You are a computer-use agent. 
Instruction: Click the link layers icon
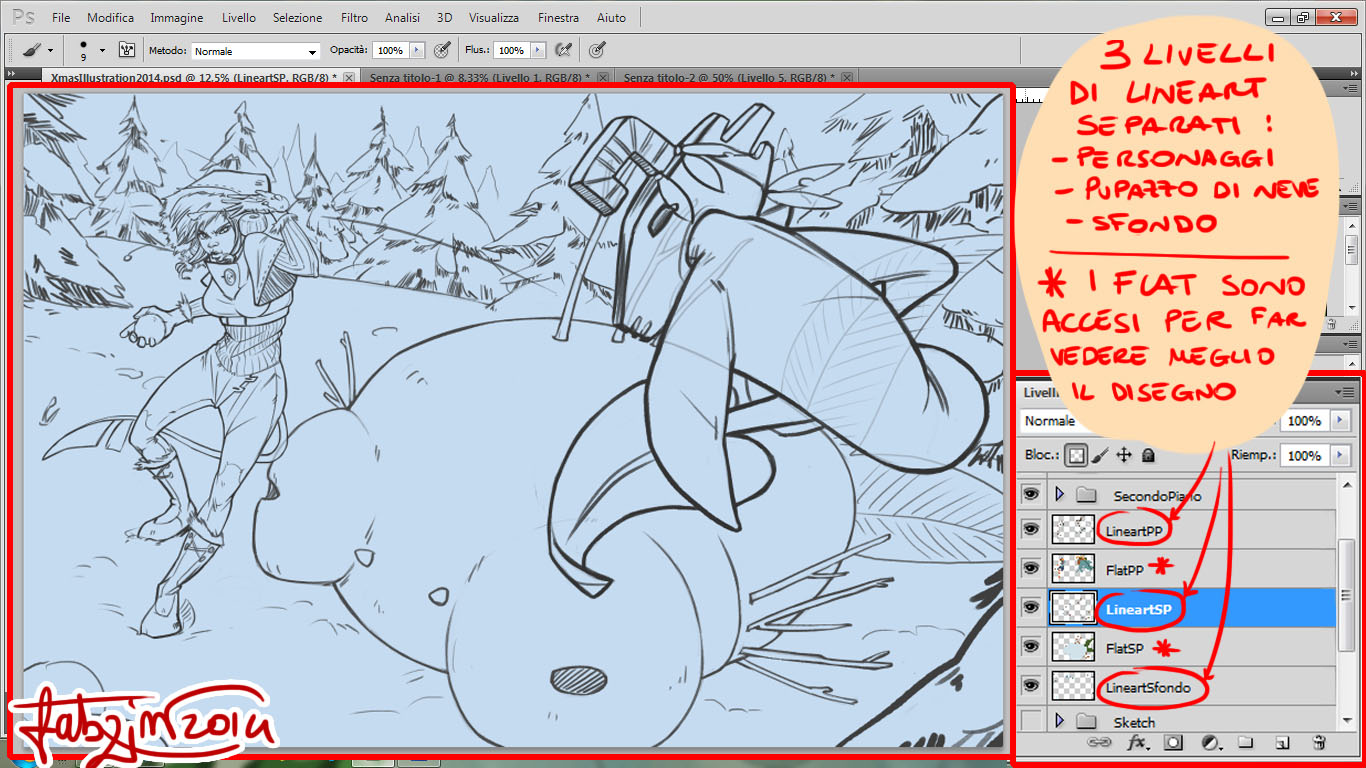(x=1099, y=743)
